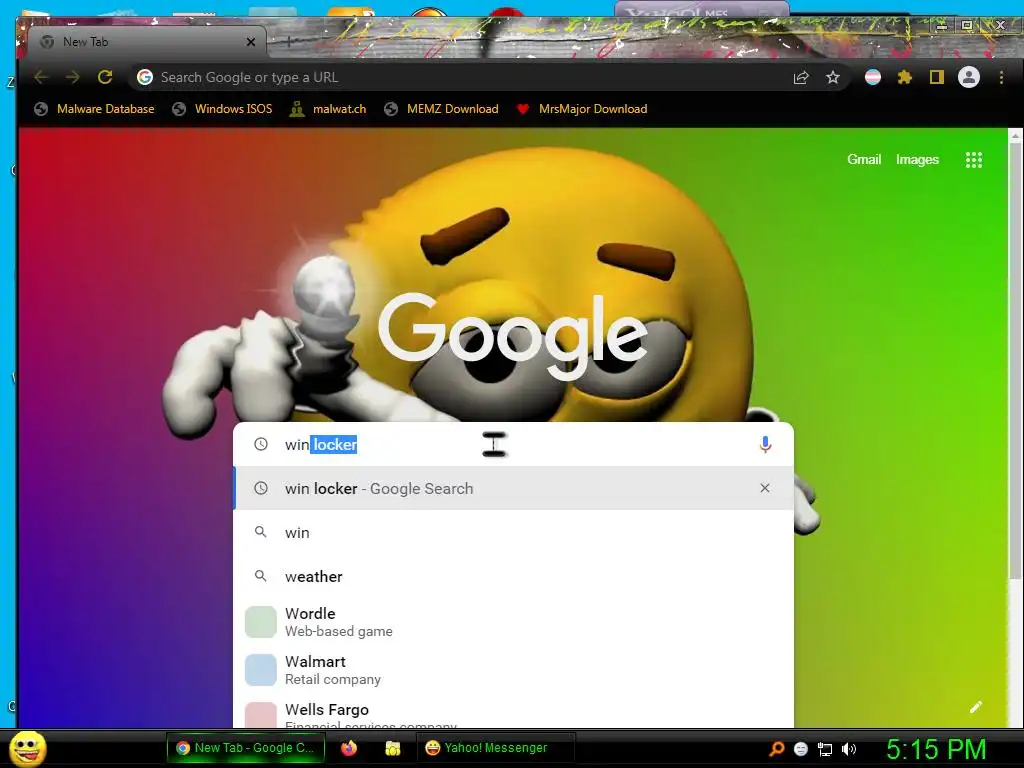
Task: Click the 5:15 PM clock
Action: coord(936,749)
